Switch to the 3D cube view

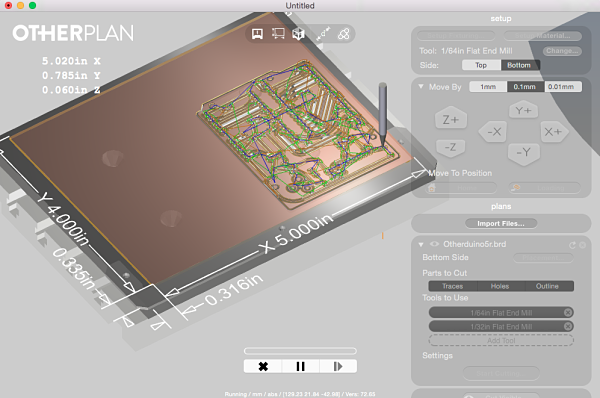pos(298,34)
